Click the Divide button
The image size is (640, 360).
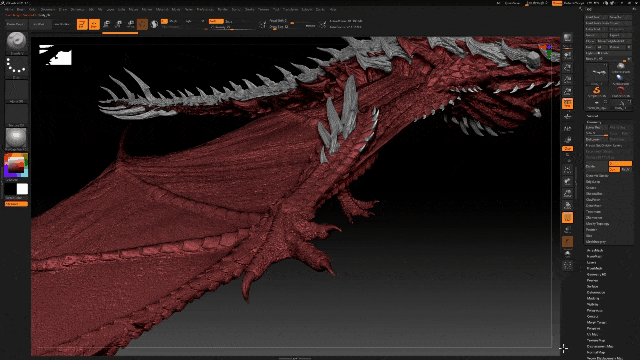[x=597, y=167]
